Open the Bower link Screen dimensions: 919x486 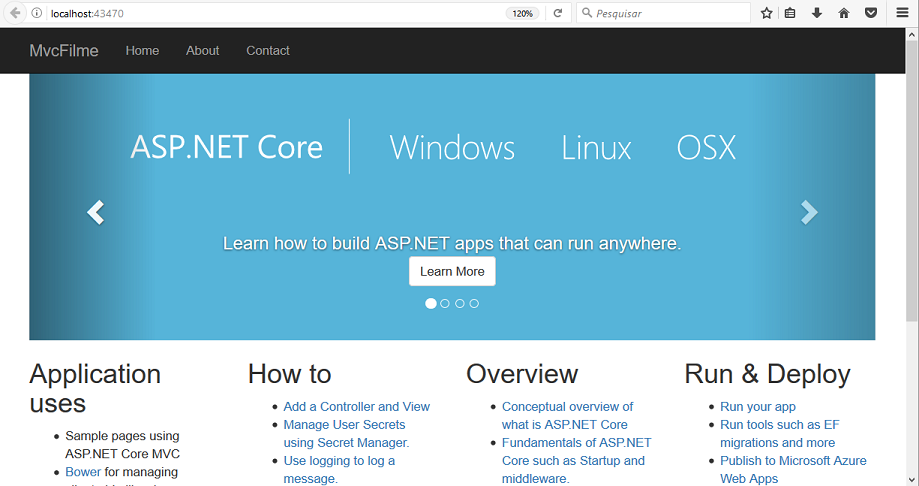click(83, 472)
